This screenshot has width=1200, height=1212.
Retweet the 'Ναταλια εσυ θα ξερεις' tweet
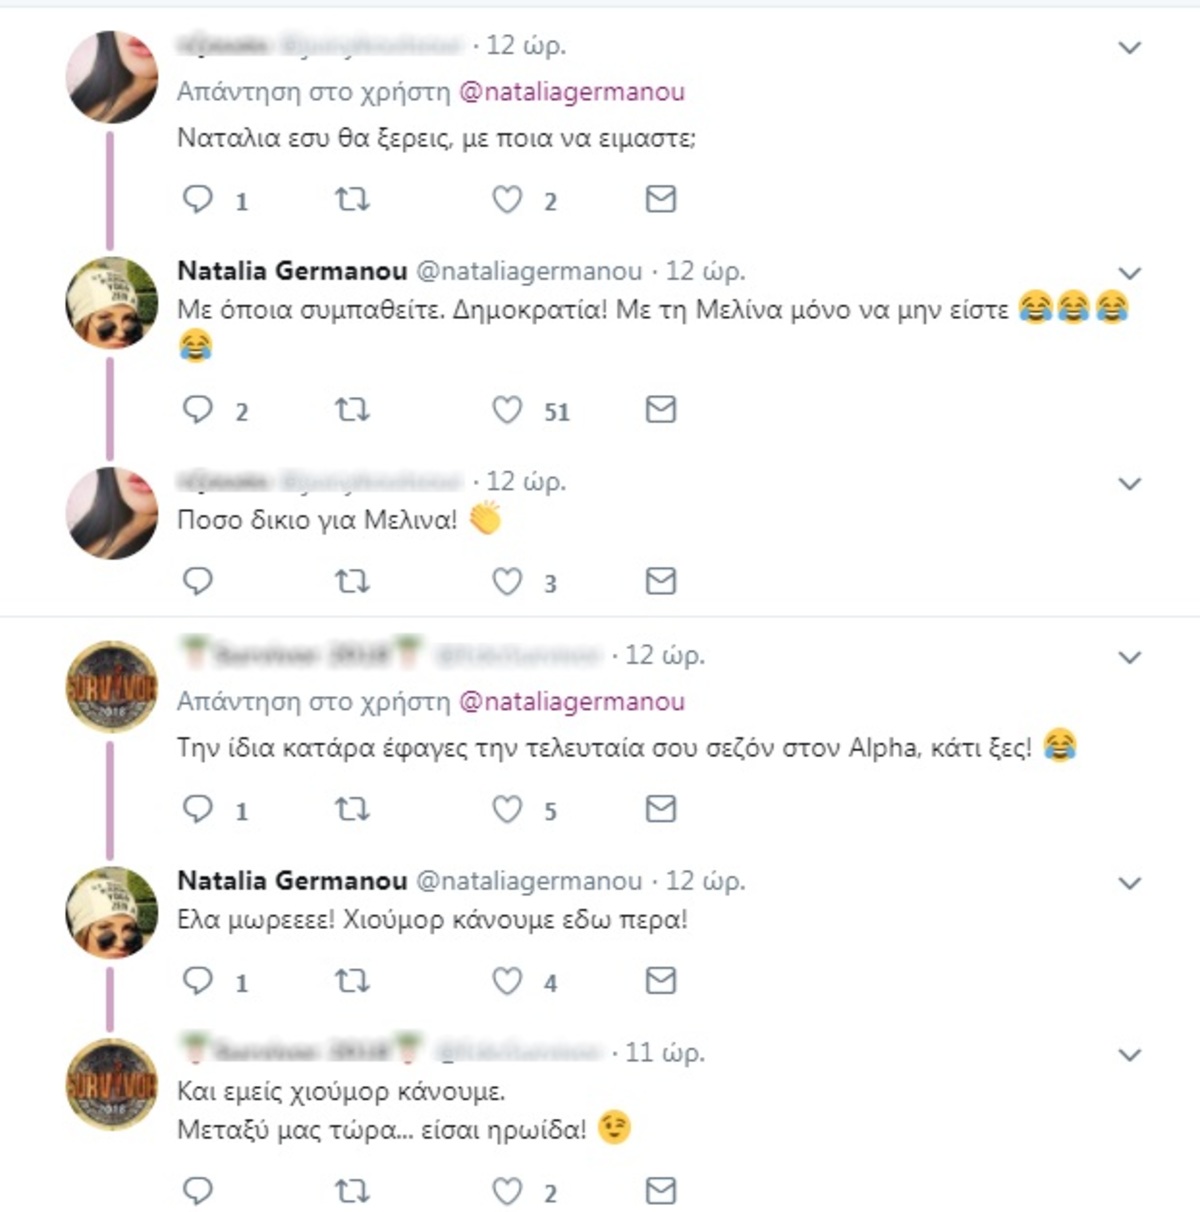(351, 200)
